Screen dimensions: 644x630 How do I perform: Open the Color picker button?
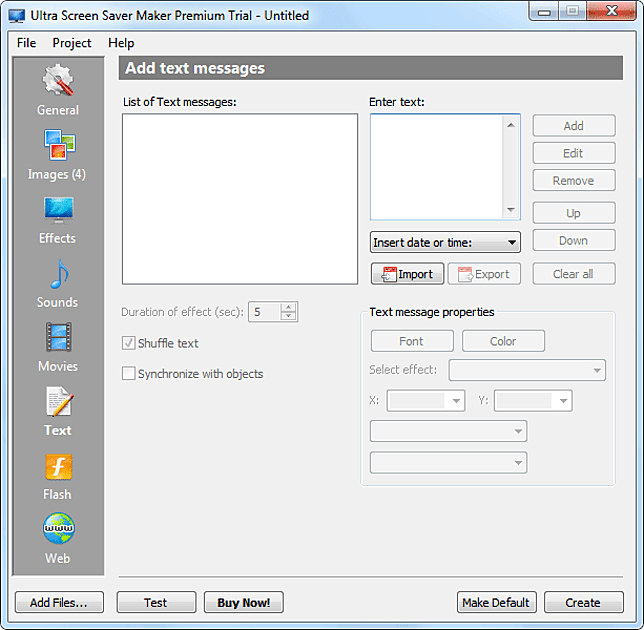[503, 341]
